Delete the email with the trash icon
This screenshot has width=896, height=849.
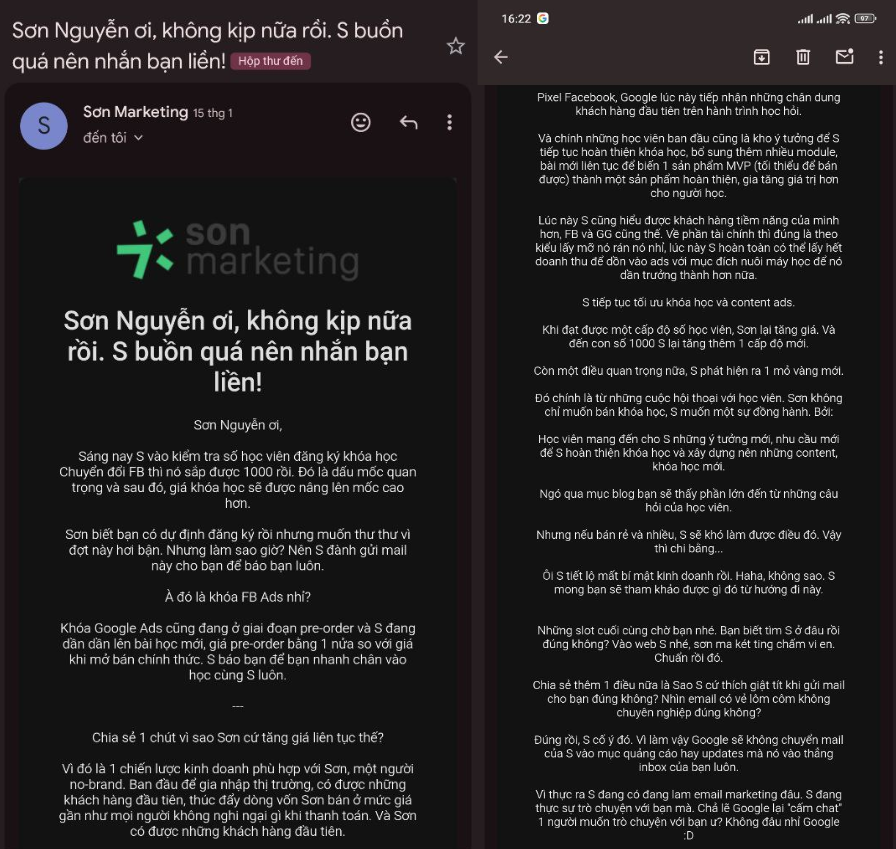pyautogui.click(x=803, y=57)
